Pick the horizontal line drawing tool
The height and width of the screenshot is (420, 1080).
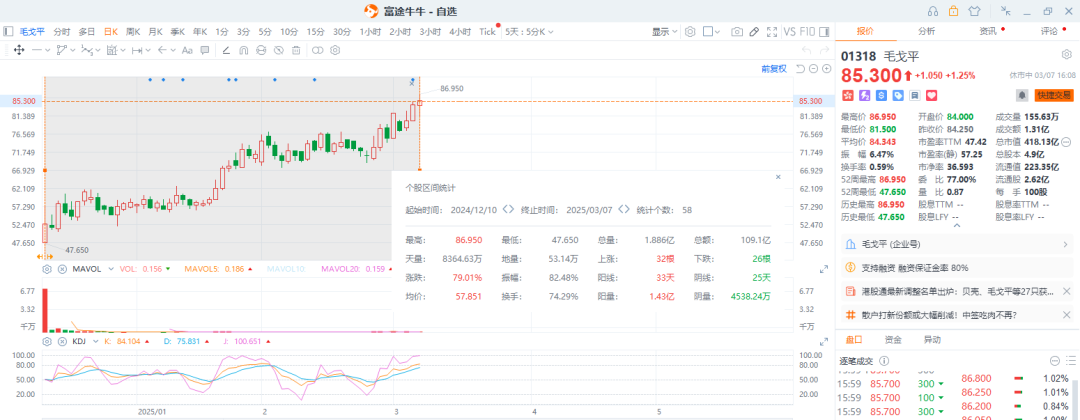pos(37,50)
